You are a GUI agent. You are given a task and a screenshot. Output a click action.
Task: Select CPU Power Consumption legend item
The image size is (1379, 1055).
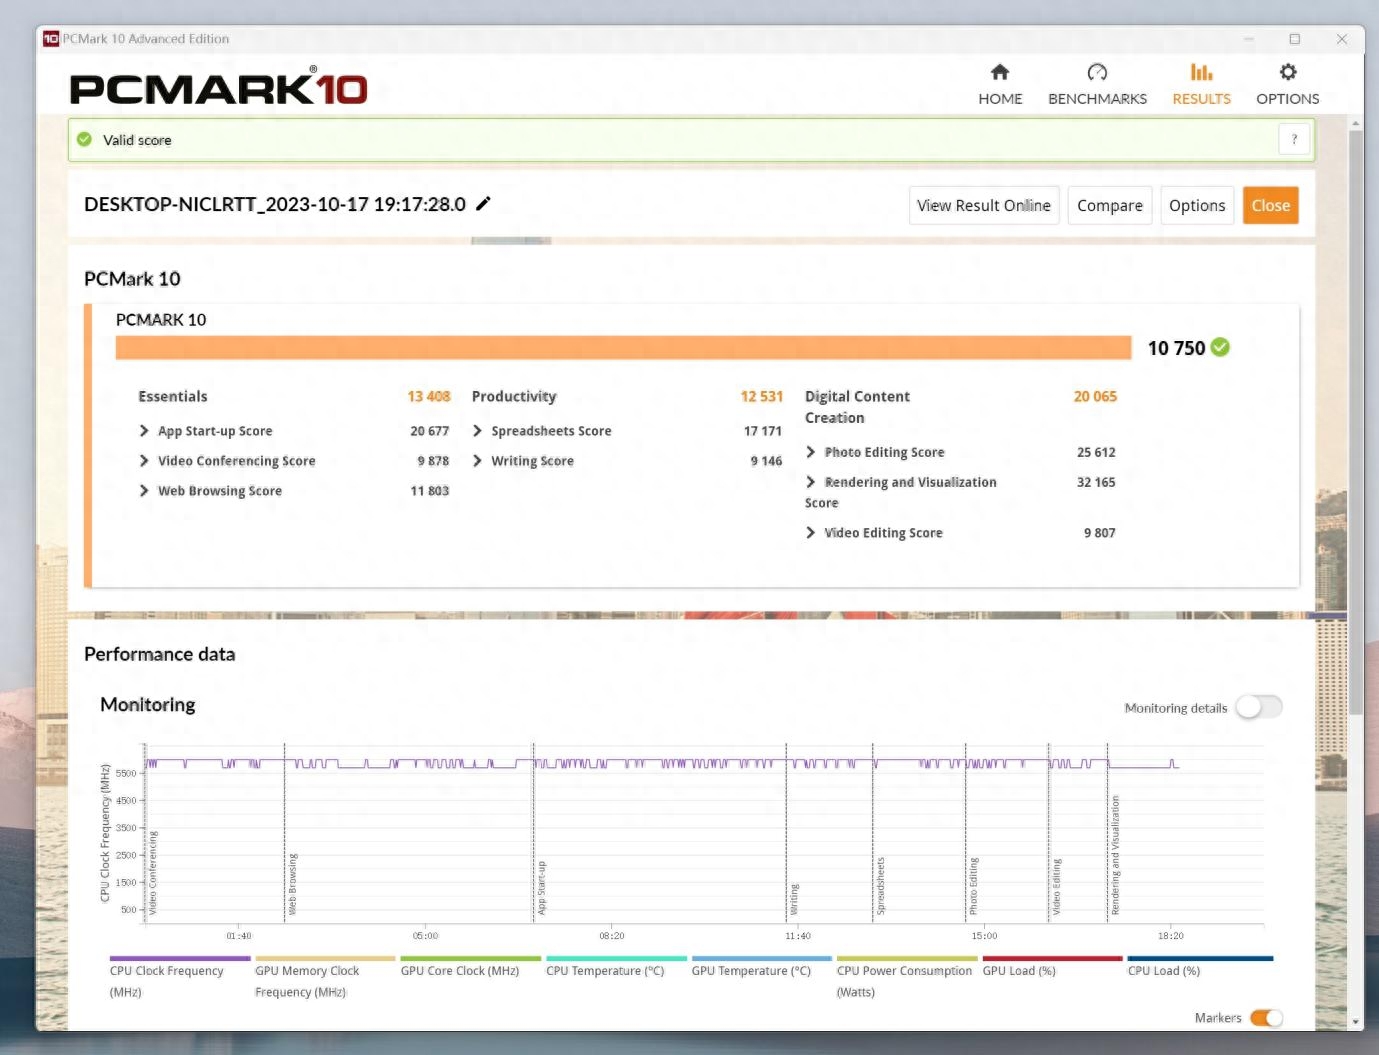tap(907, 980)
